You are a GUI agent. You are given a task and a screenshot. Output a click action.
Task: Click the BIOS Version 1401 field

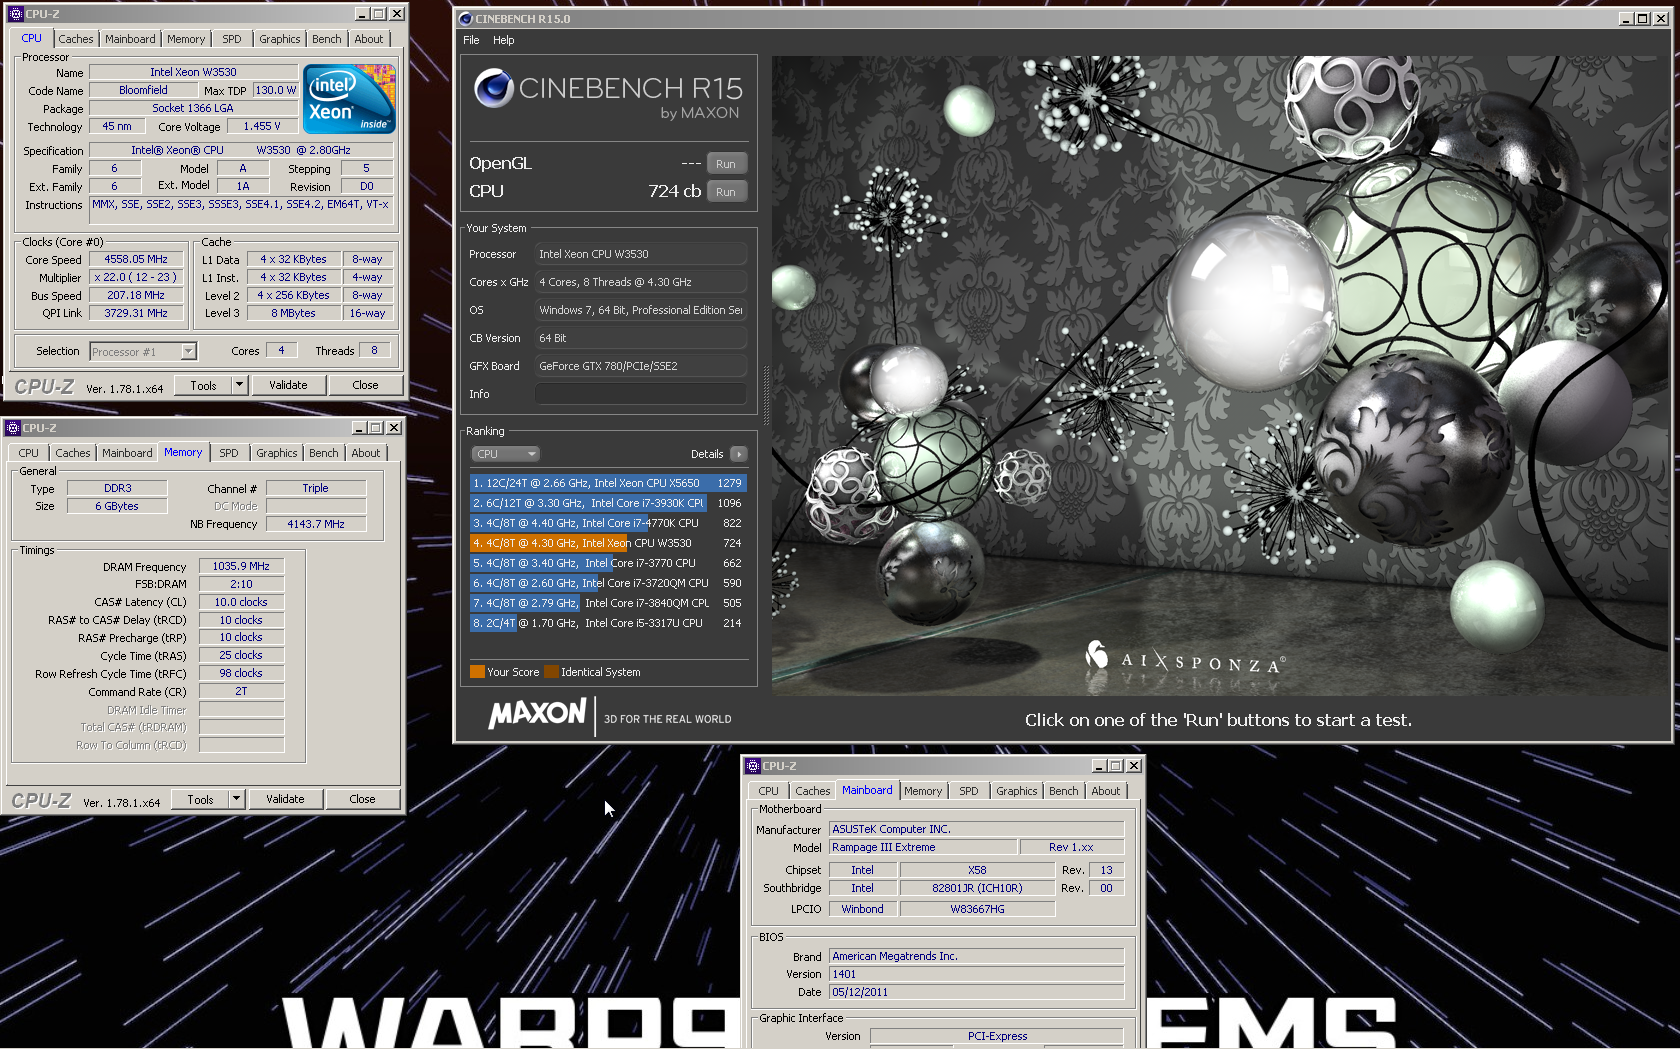click(x=977, y=974)
